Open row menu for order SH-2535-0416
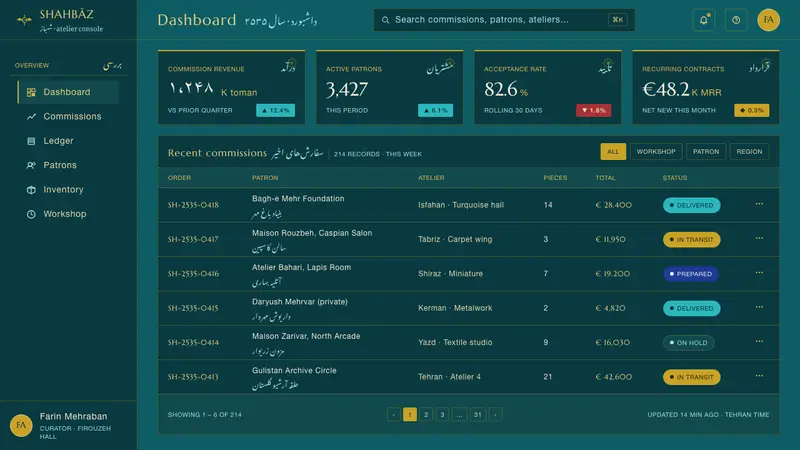 pos(759,272)
